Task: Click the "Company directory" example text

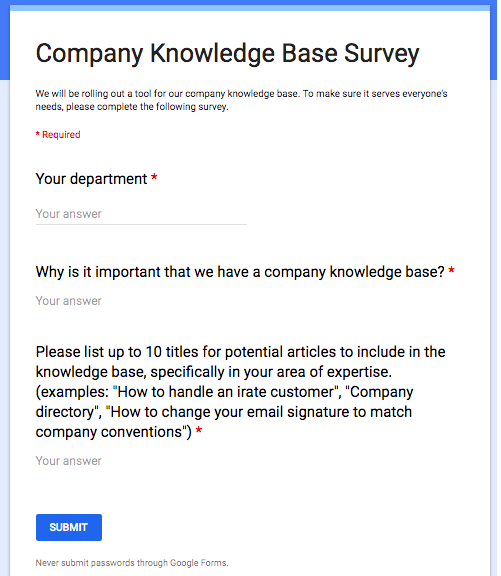Action: pyautogui.click(x=224, y=402)
